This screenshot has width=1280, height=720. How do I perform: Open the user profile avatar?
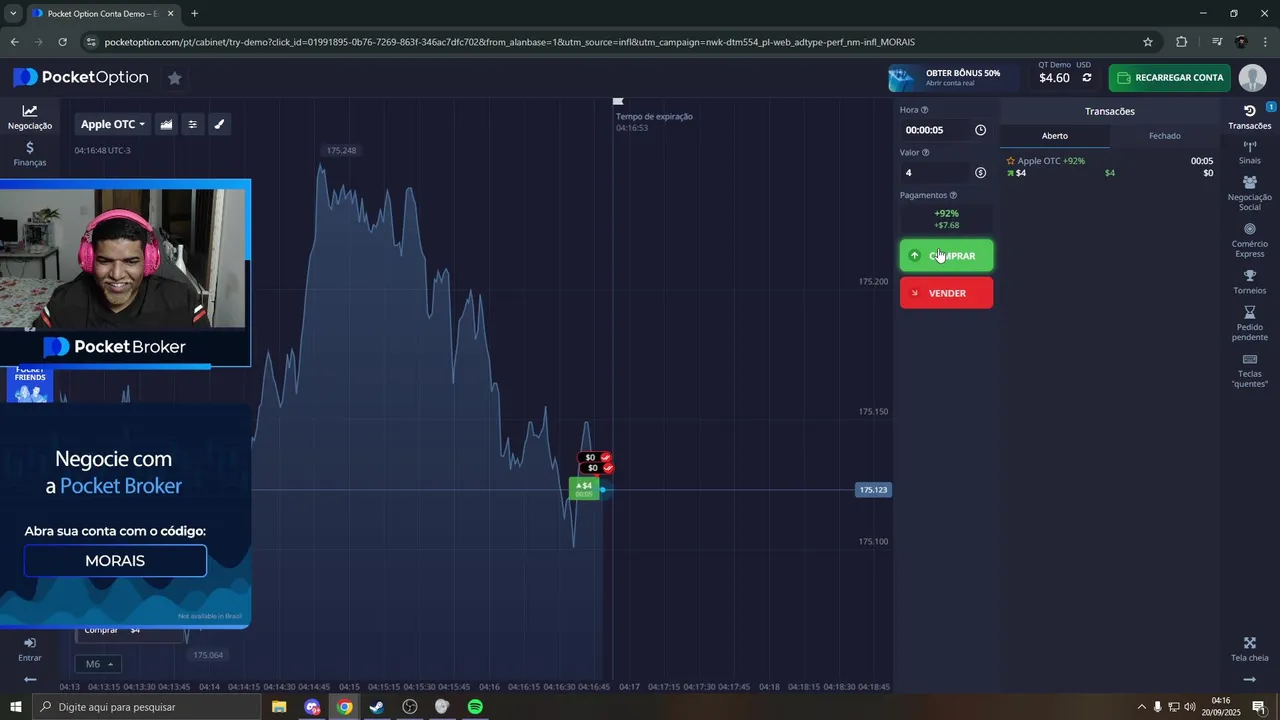point(1252,78)
